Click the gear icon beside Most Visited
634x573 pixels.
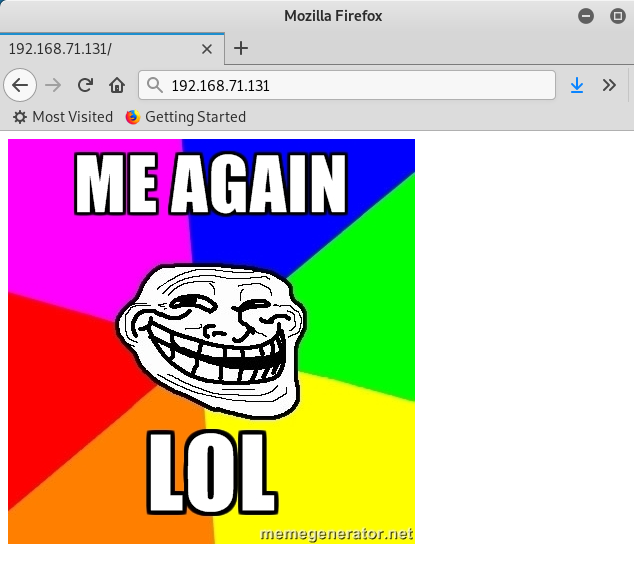pyautogui.click(x=20, y=117)
